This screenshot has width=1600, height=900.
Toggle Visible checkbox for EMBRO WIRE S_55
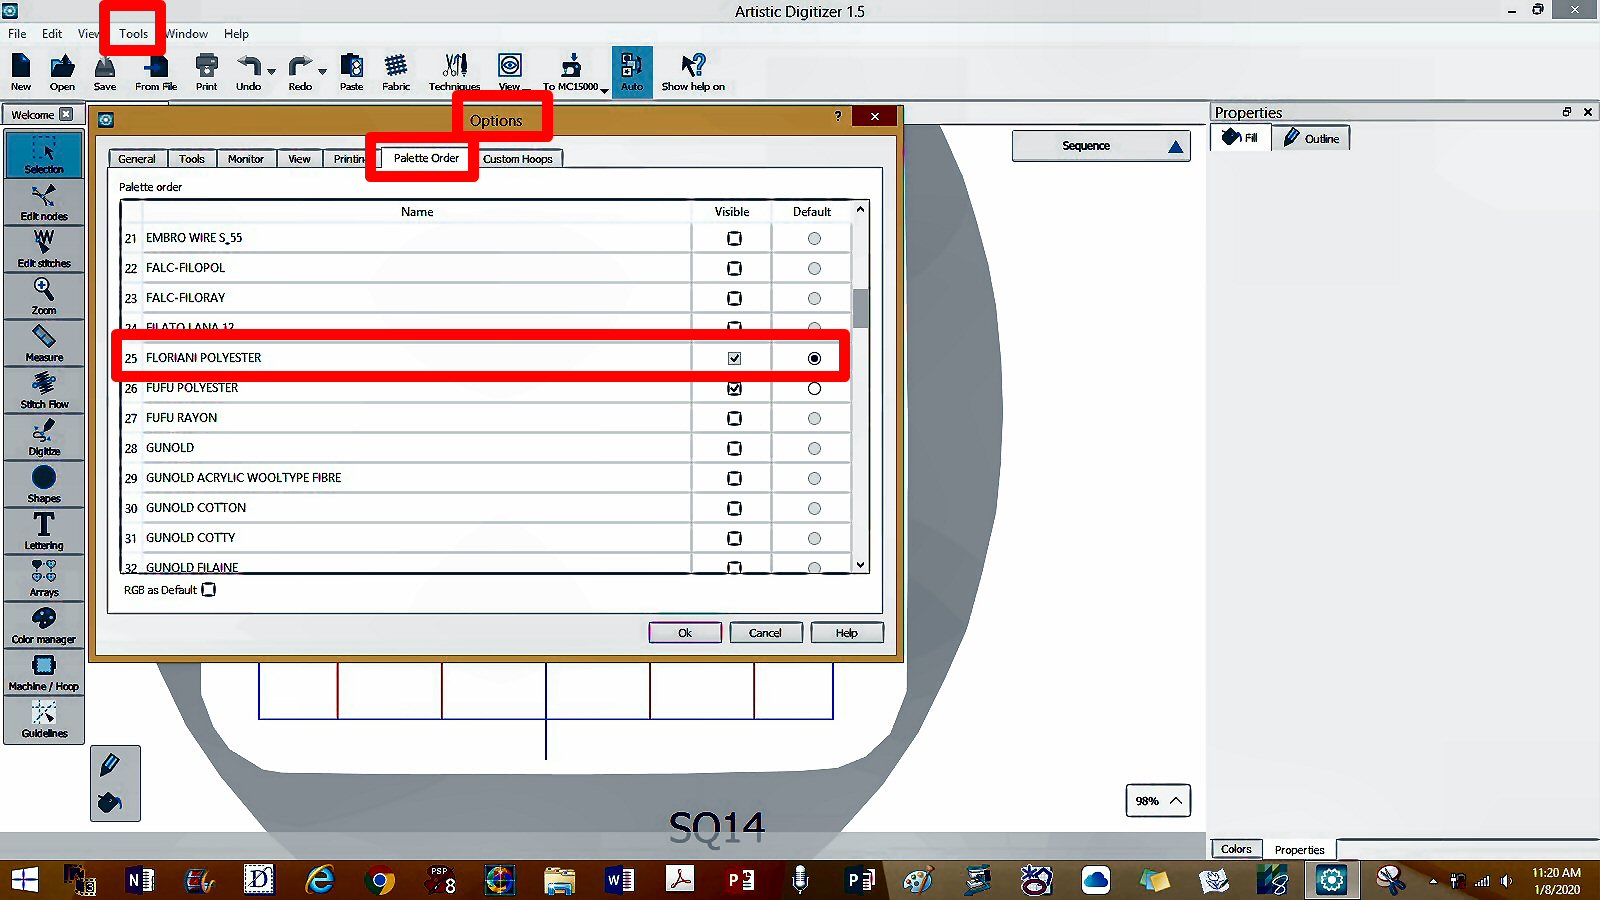coord(734,238)
